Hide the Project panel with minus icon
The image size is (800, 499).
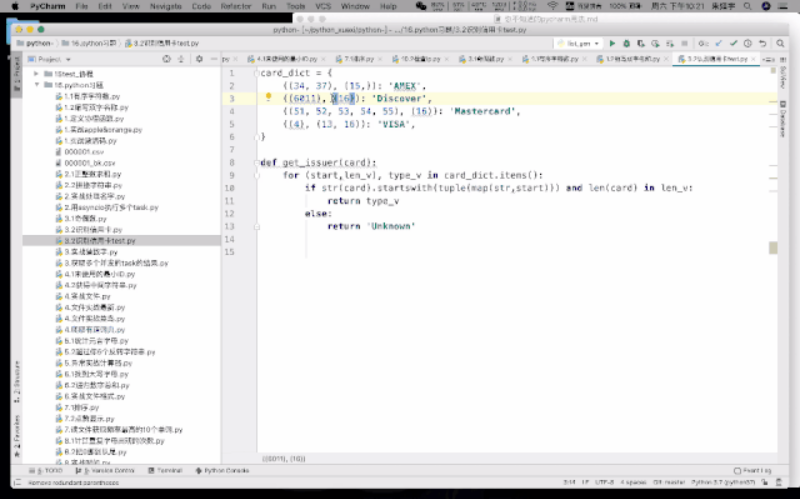(x=213, y=59)
